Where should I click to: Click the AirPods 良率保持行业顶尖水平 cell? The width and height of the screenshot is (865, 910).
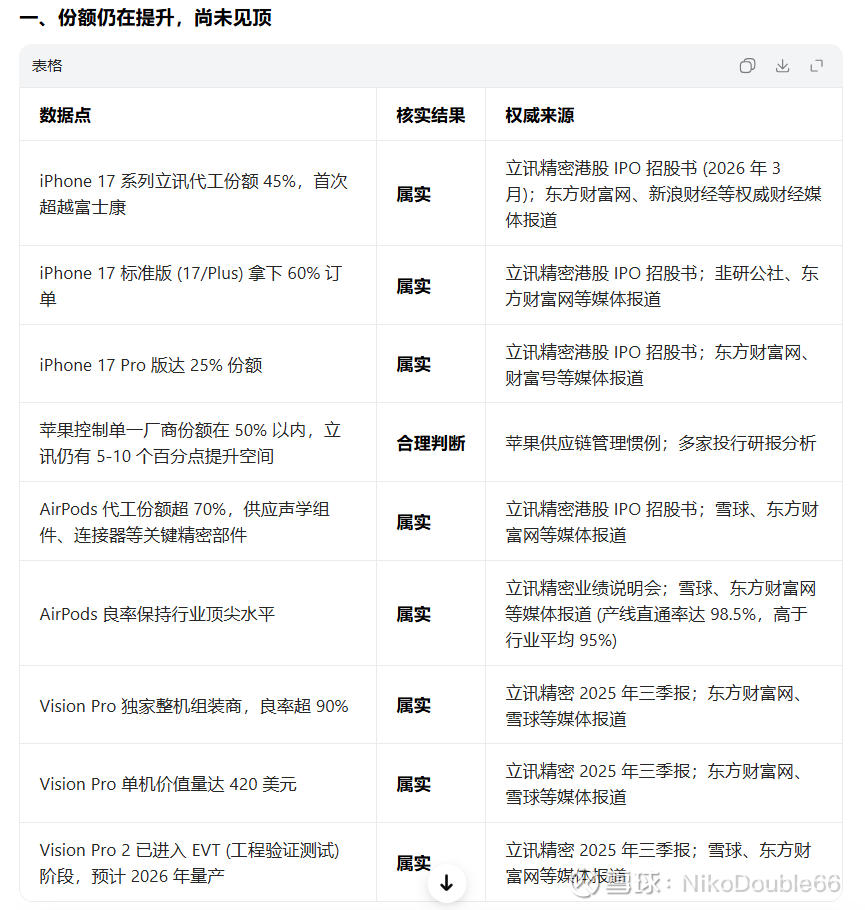tap(198, 613)
